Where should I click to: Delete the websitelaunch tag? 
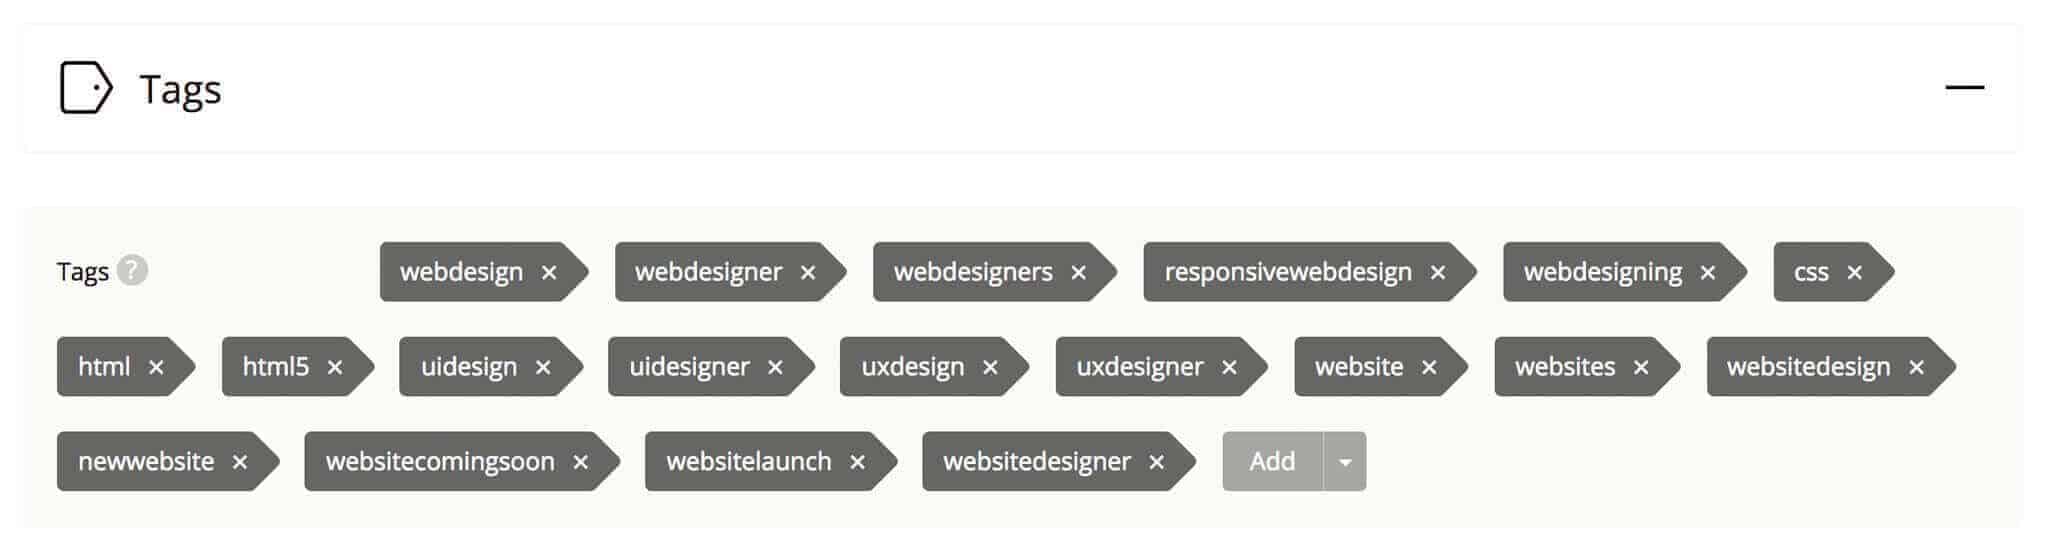(x=857, y=462)
